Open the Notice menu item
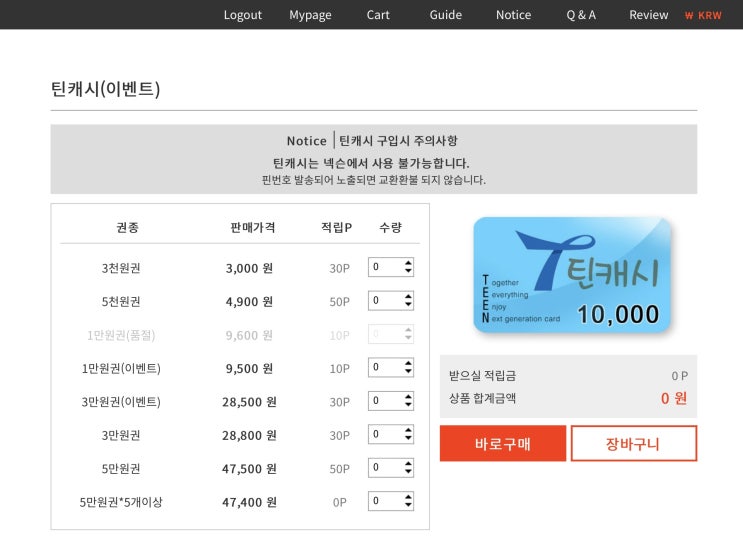Image resolution: width=743 pixels, height=541 pixels. (514, 15)
